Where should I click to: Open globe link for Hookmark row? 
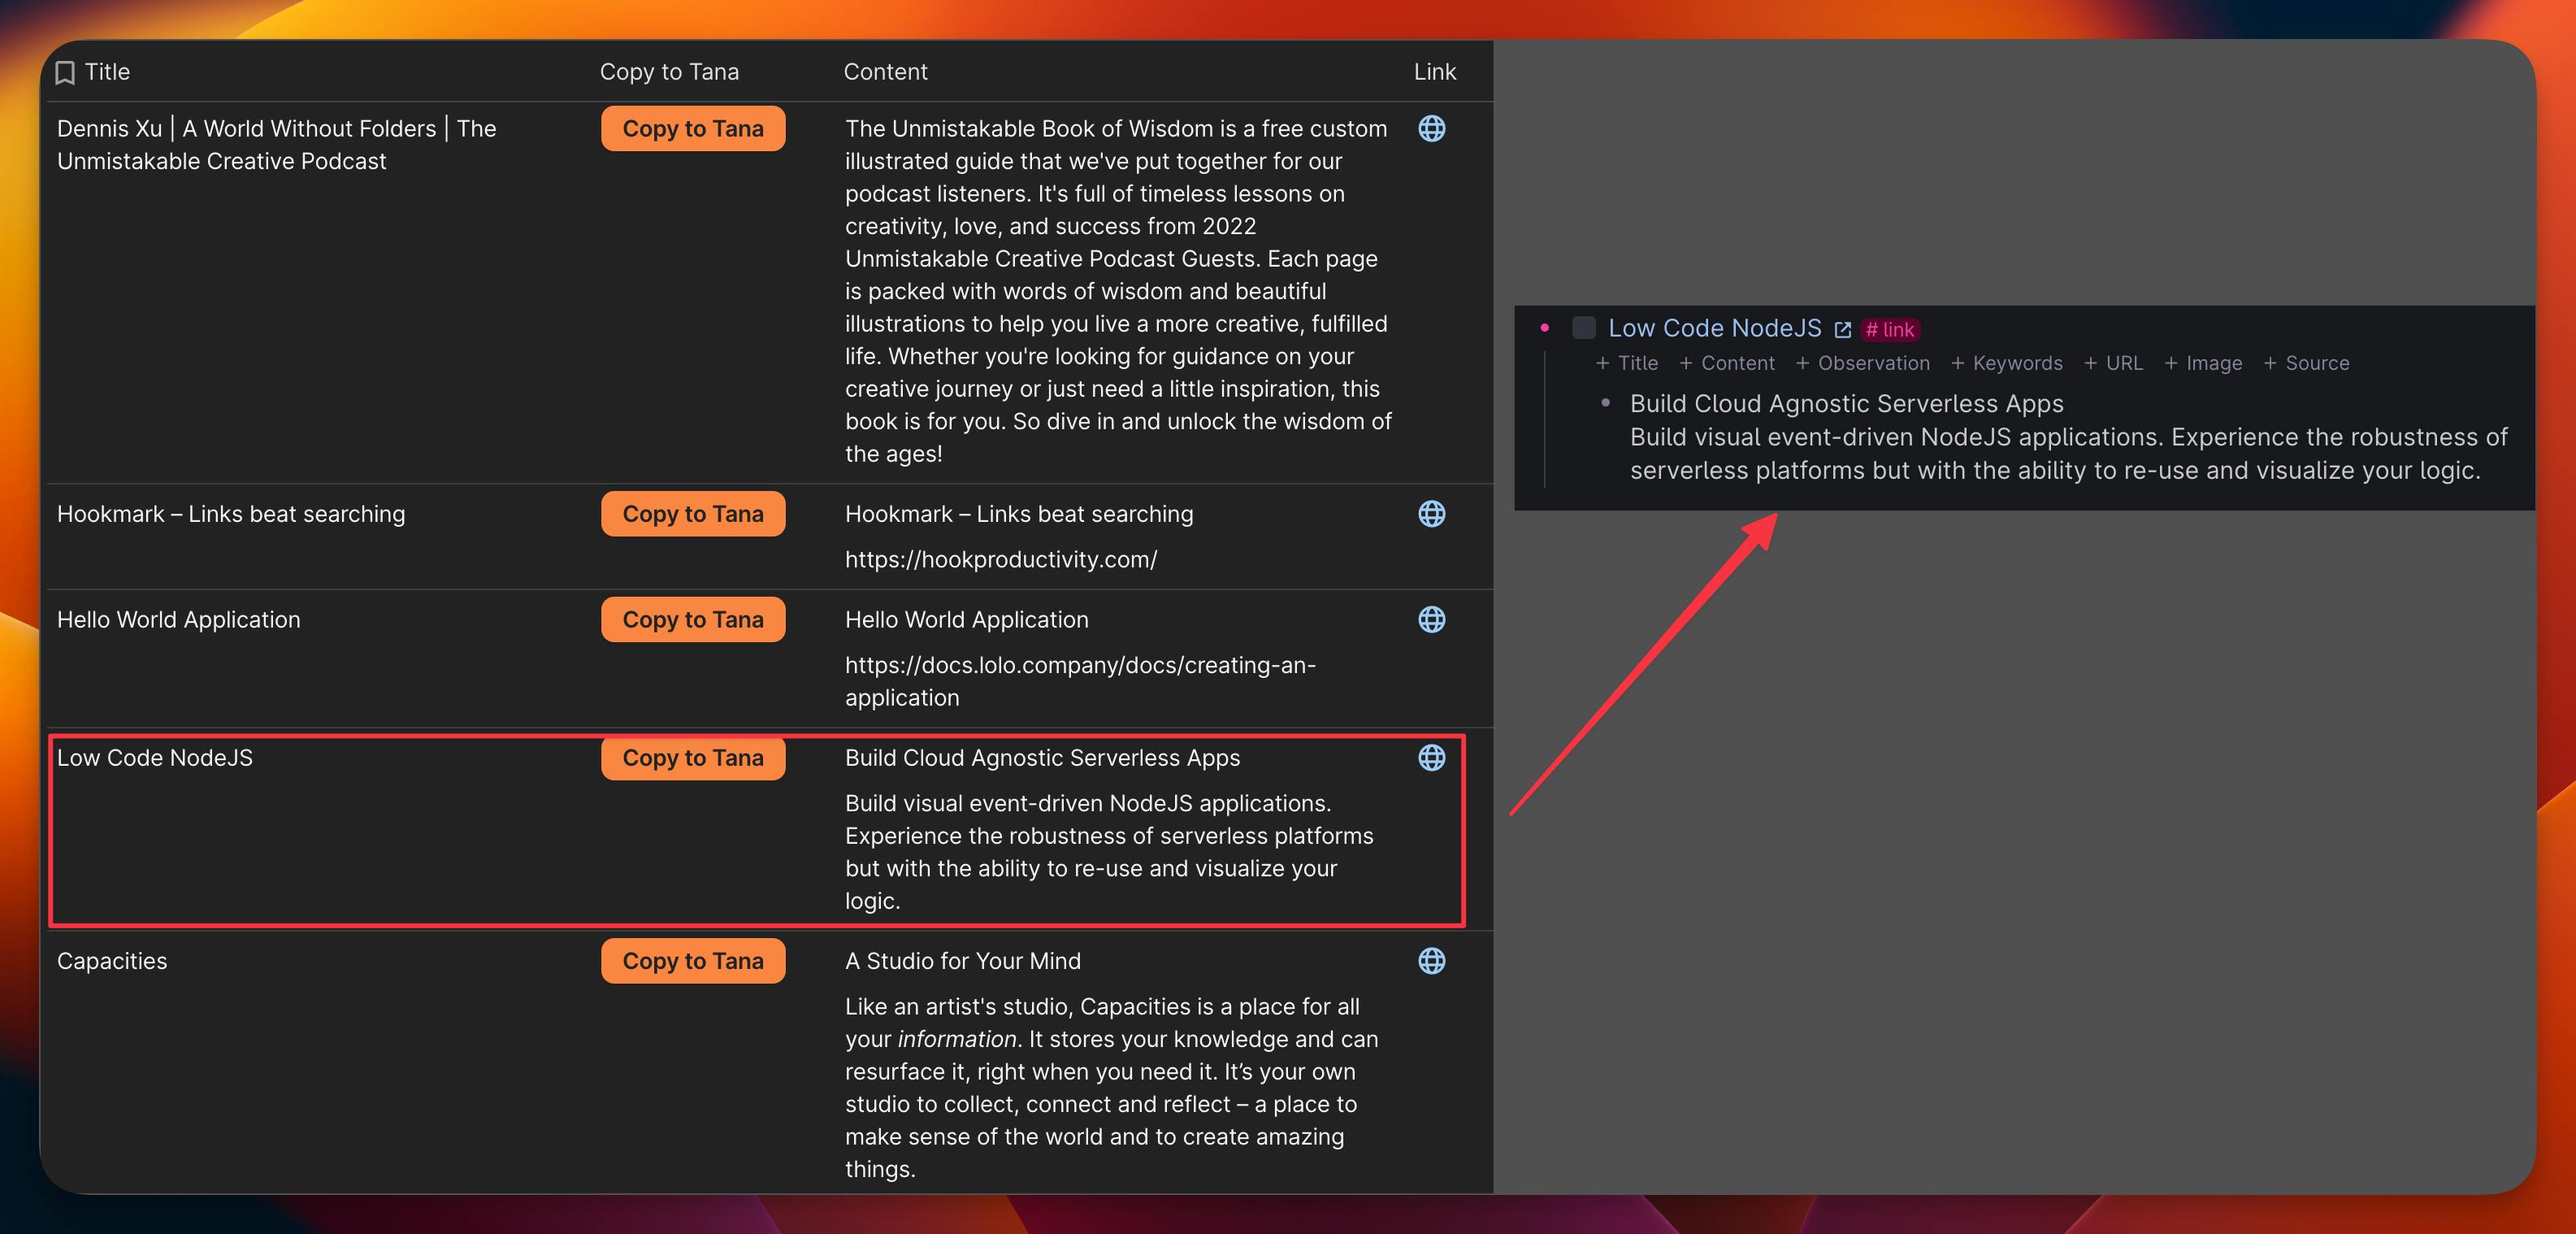point(1431,514)
